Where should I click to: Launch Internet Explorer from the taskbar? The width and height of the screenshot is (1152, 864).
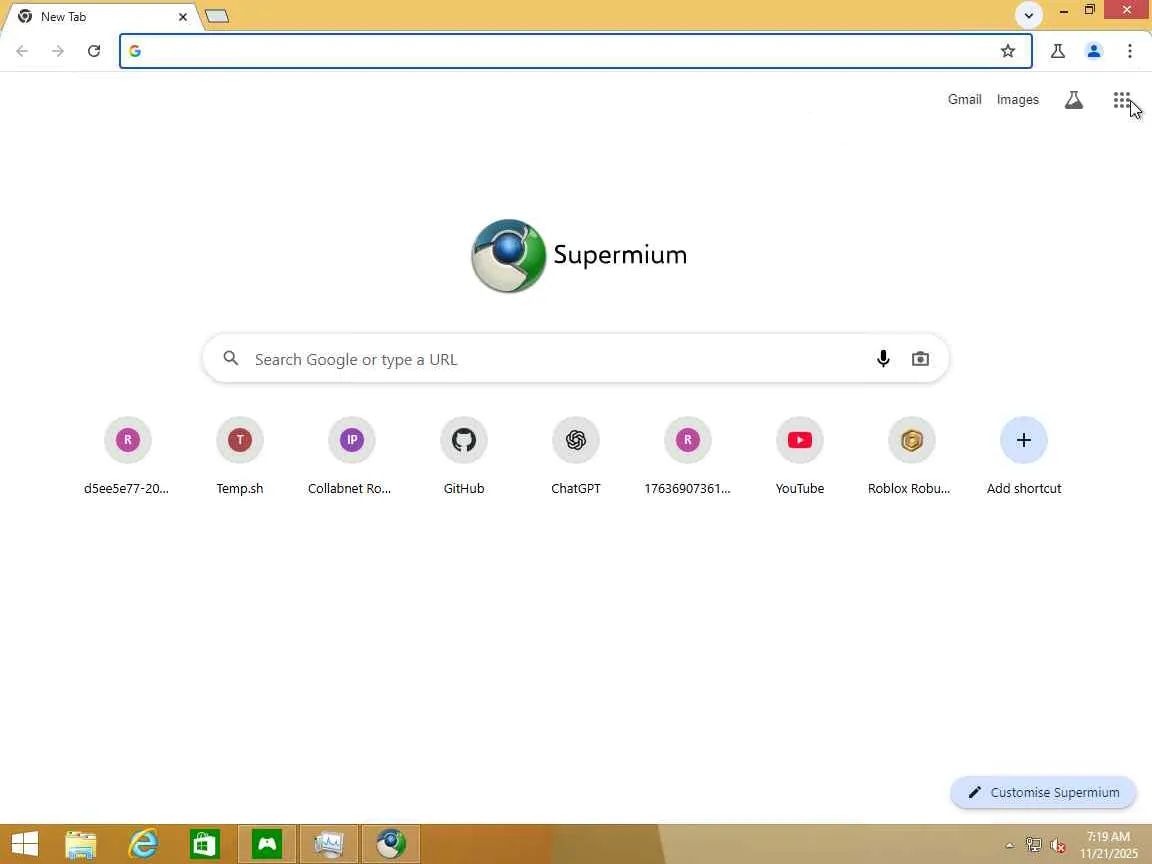click(143, 844)
